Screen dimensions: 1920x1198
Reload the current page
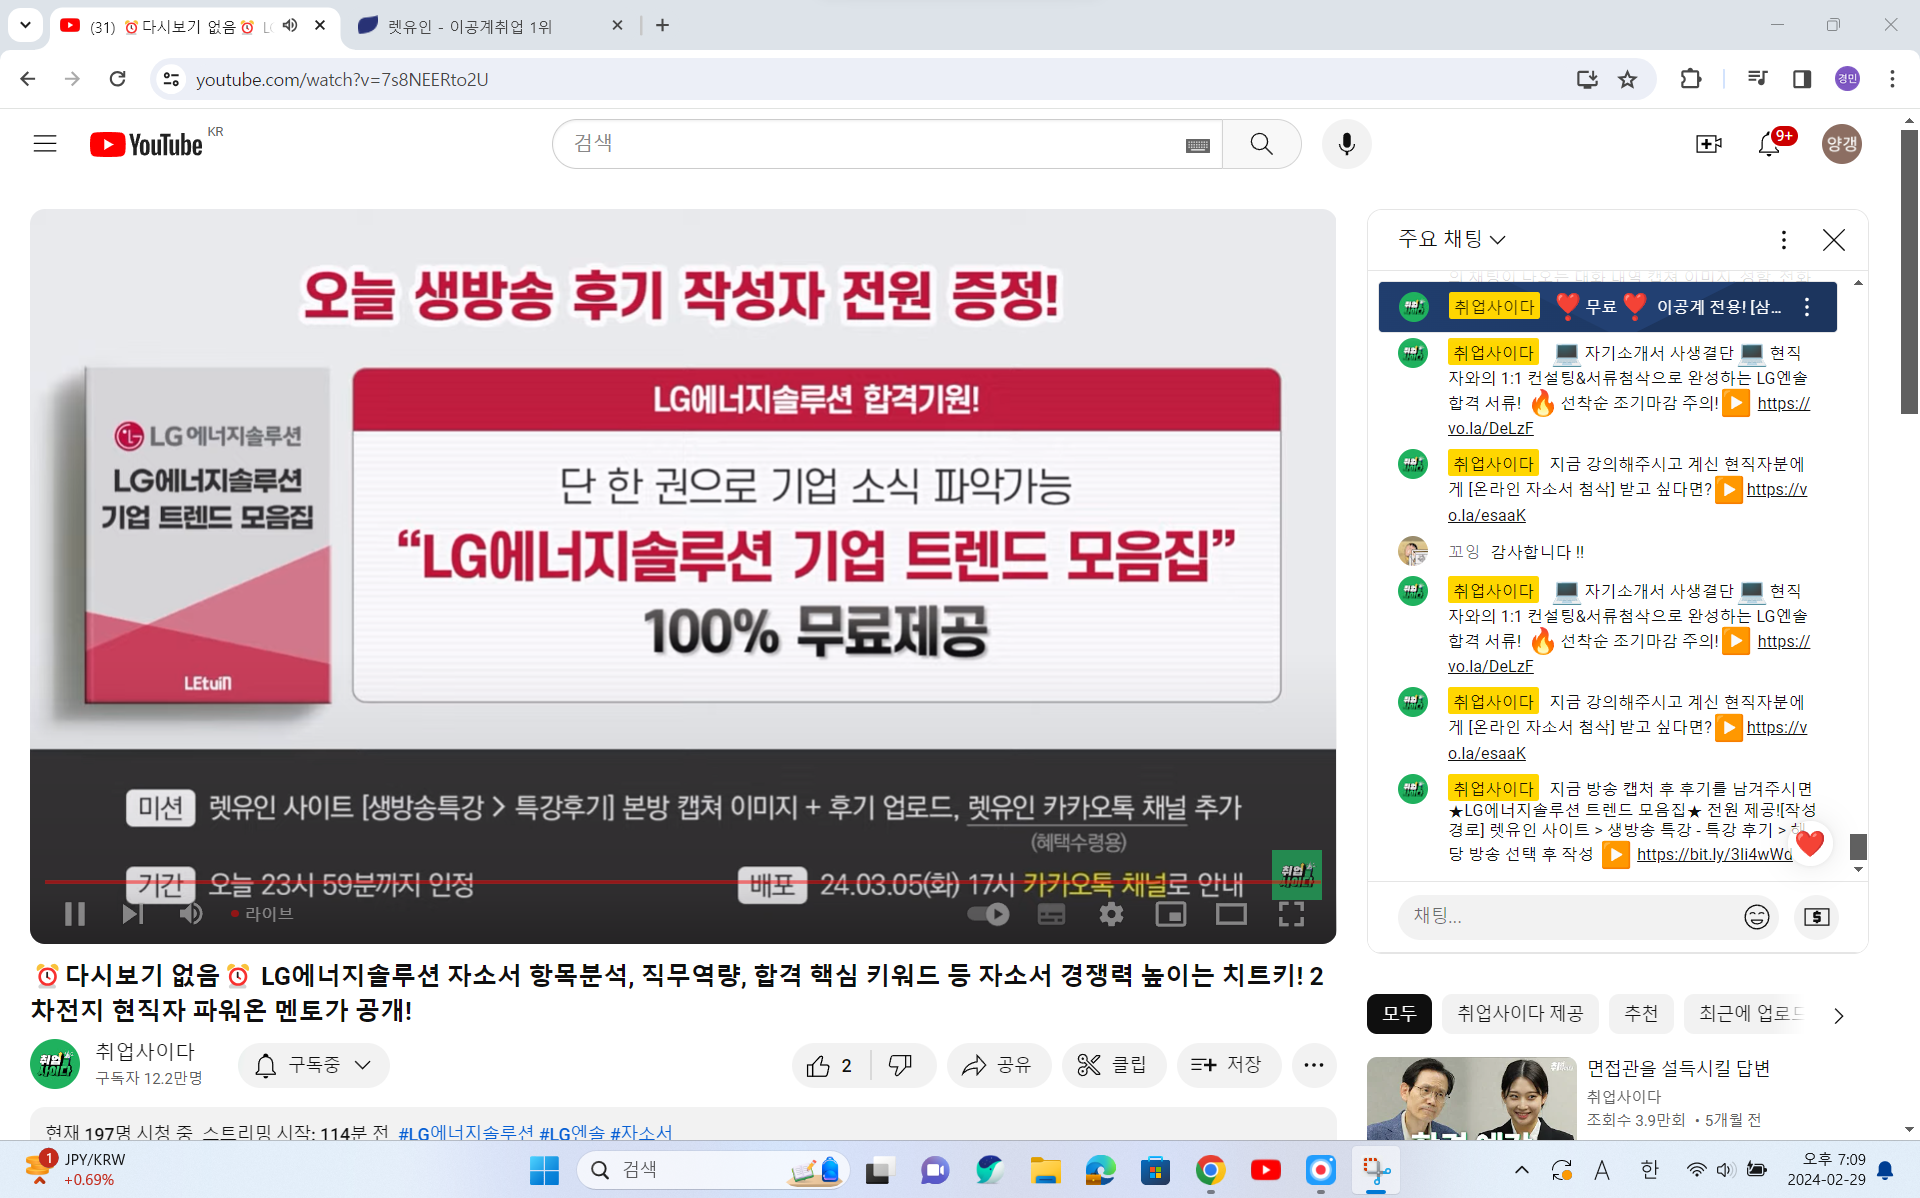[118, 79]
